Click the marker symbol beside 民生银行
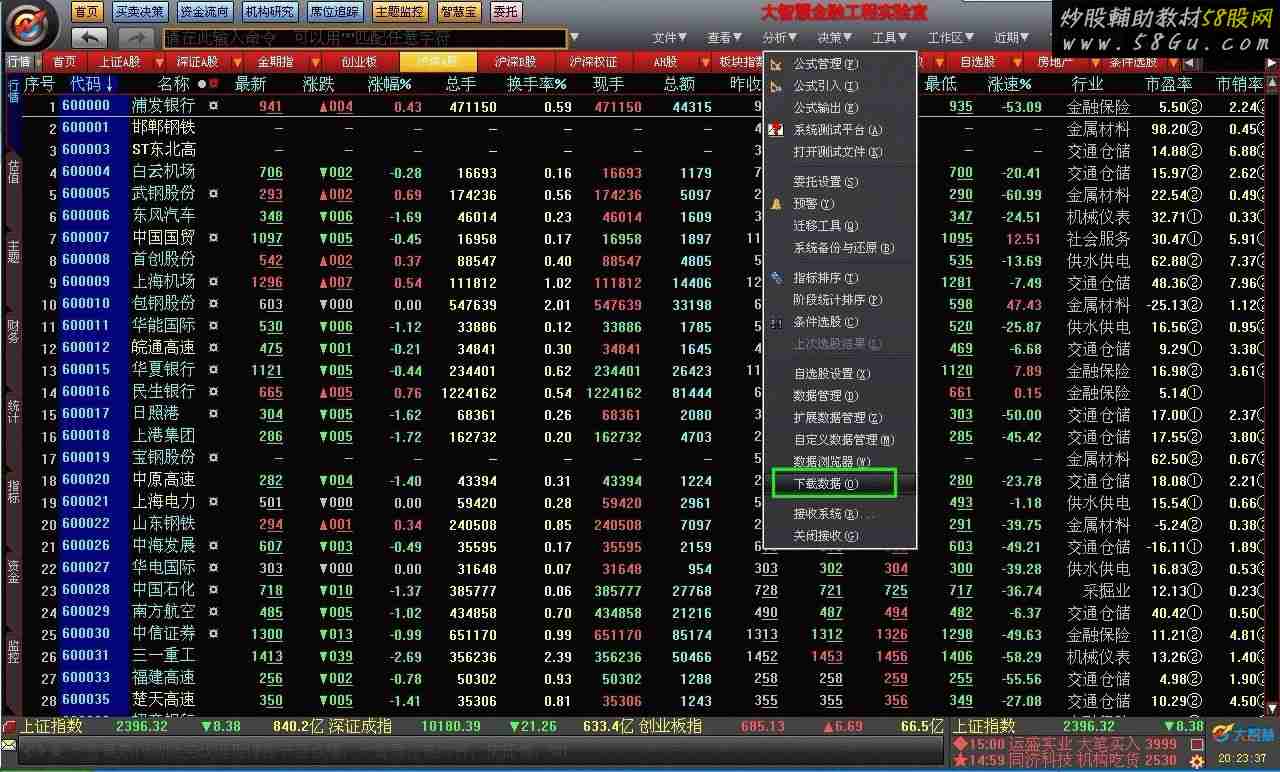The height and width of the screenshot is (772, 1280). tap(212, 392)
